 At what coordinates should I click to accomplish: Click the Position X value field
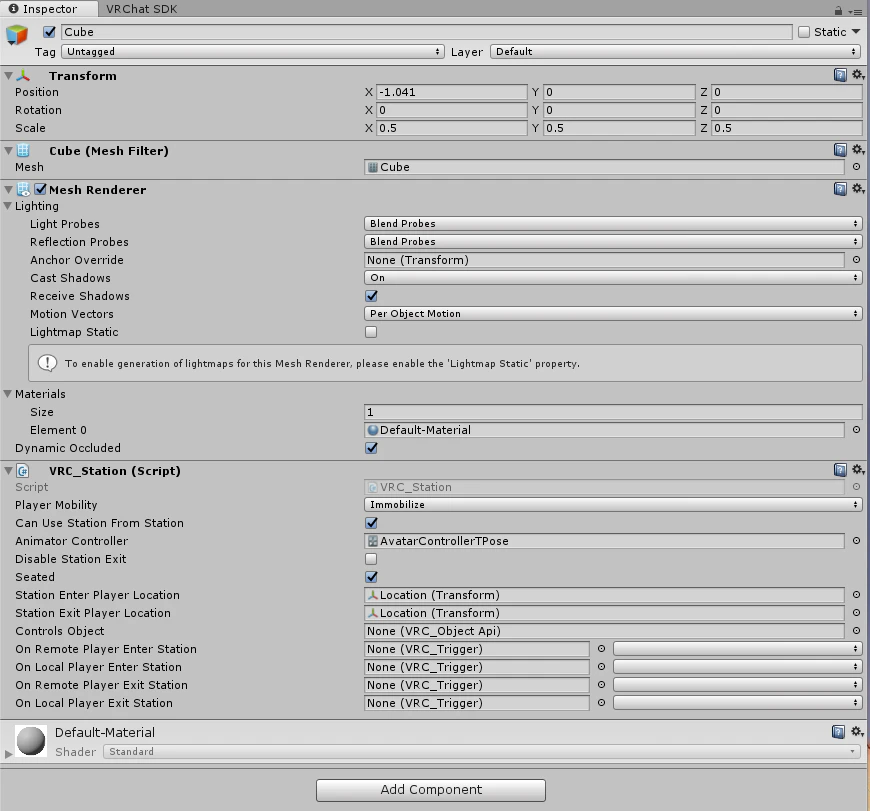pos(452,92)
